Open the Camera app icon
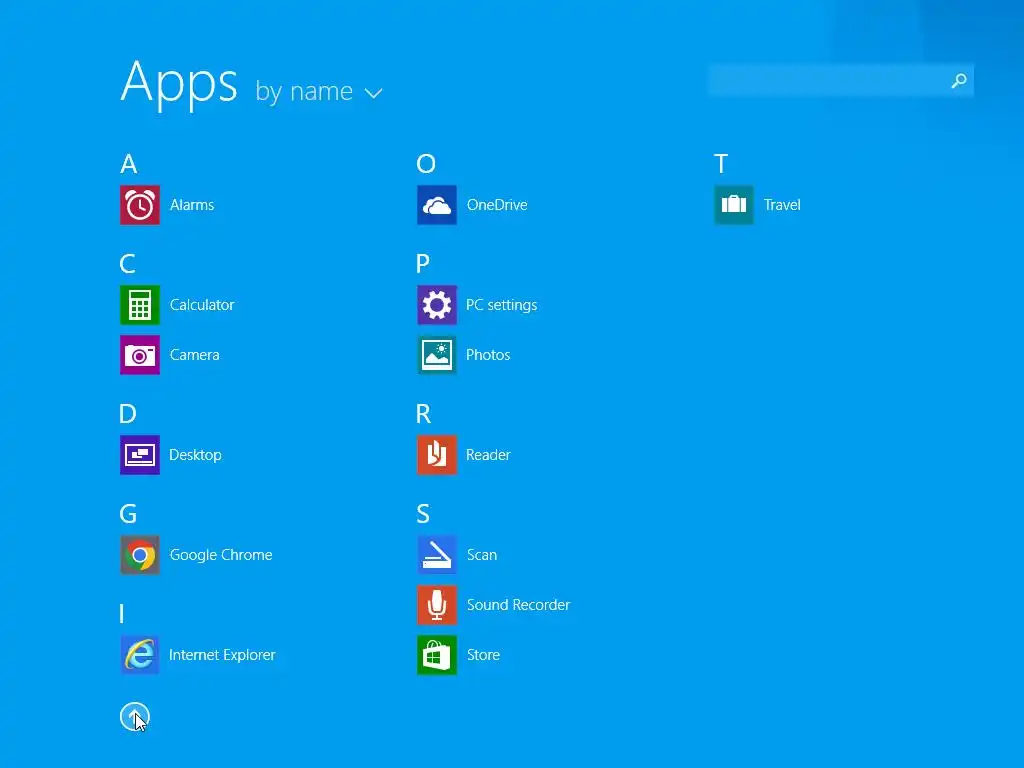The width and height of the screenshot is (1024, 768). [x=140, y=355]
